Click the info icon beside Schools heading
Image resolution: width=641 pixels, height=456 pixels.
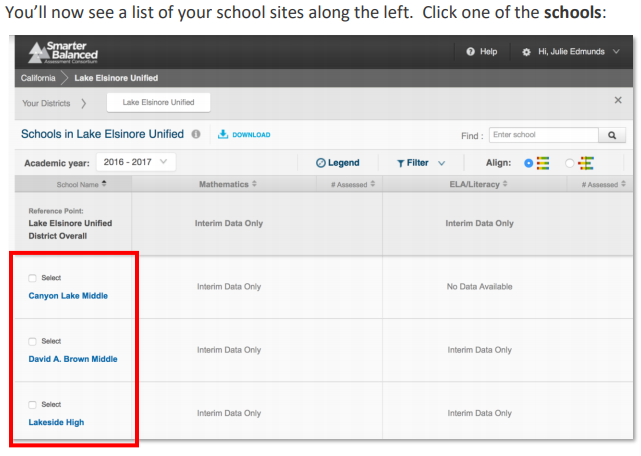tap(196, 134)
